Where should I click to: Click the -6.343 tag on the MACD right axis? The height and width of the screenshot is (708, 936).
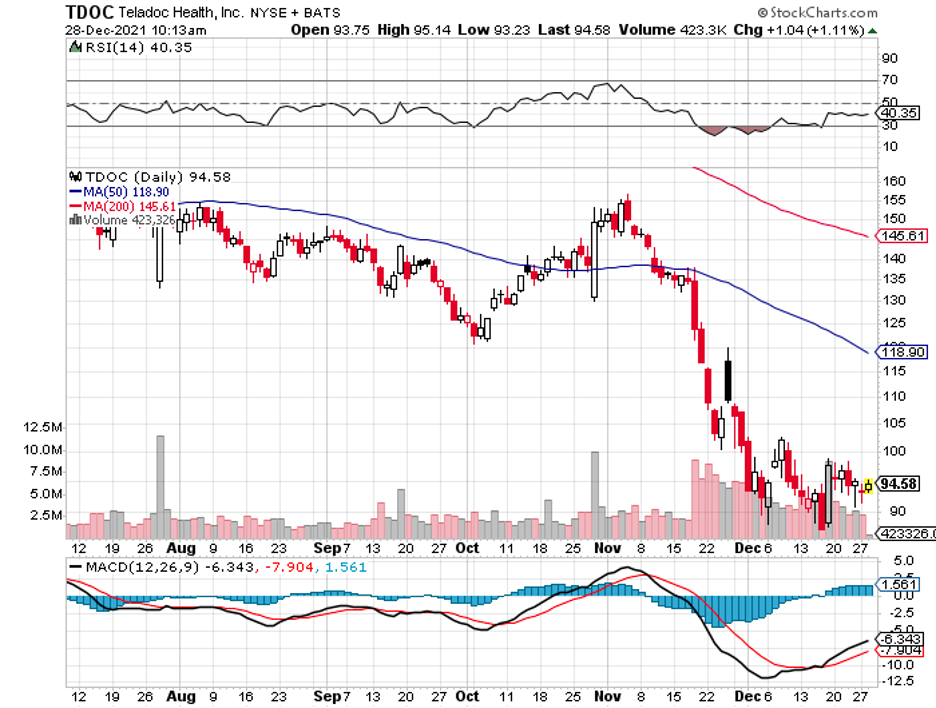pyautogui.click(x=901, y=639)
